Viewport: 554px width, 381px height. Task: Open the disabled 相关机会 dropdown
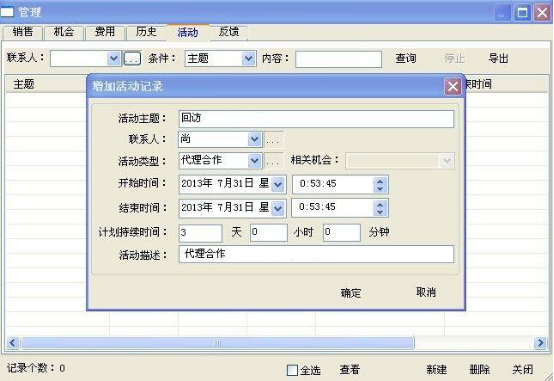coord(400,161)
